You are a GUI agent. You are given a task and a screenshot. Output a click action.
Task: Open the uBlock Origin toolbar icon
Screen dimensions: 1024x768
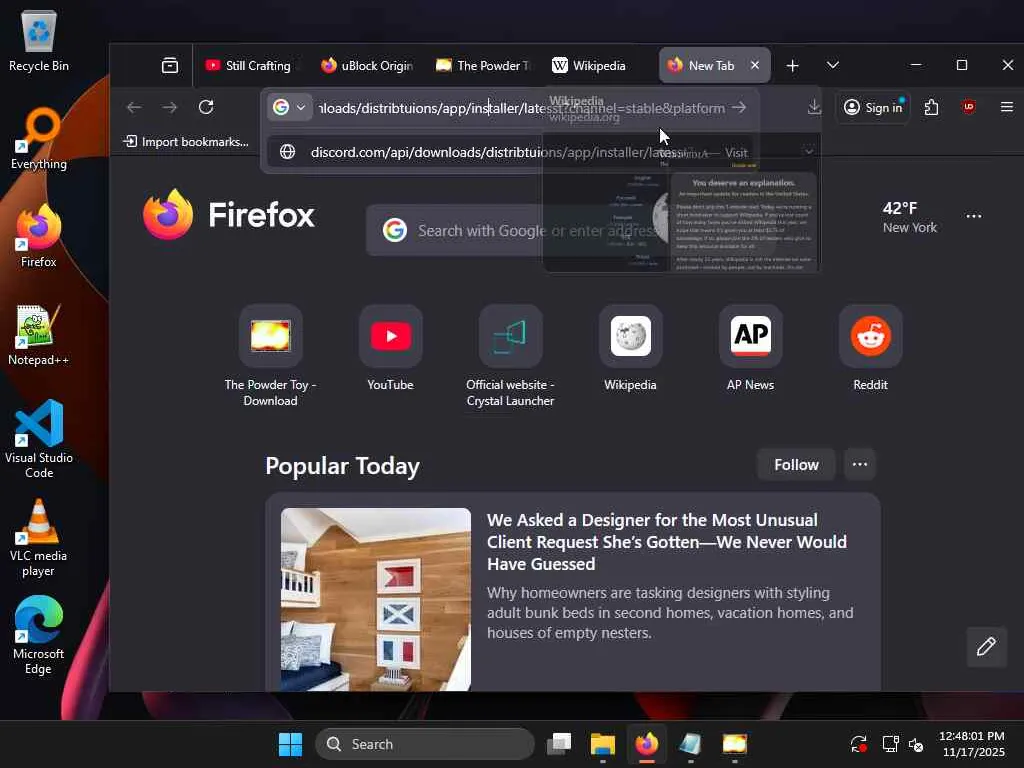coord(968,107)
